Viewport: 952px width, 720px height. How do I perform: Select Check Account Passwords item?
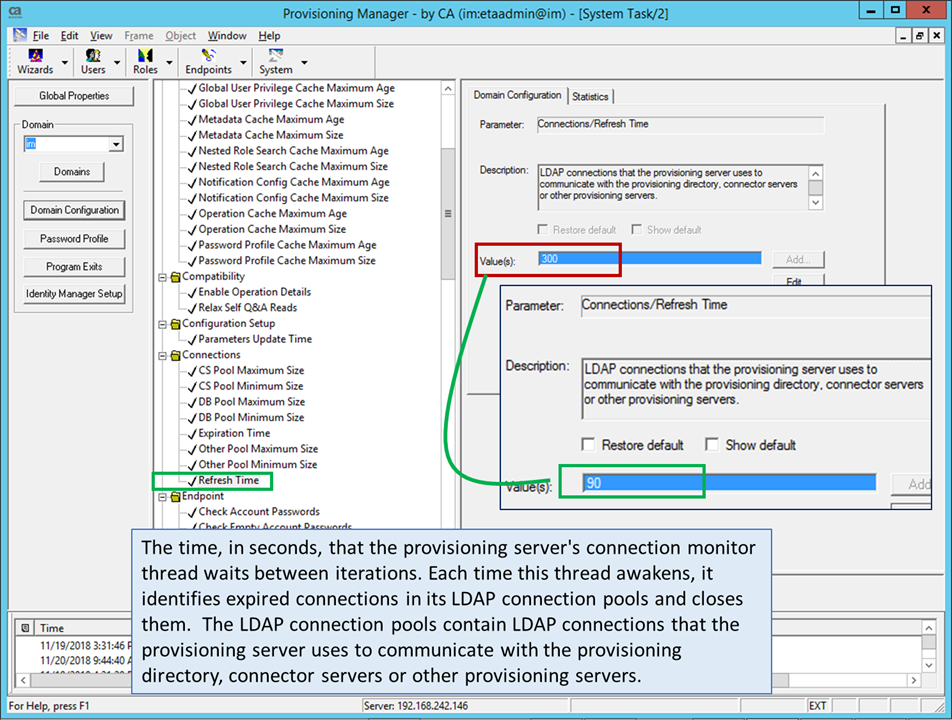[259, 512]
